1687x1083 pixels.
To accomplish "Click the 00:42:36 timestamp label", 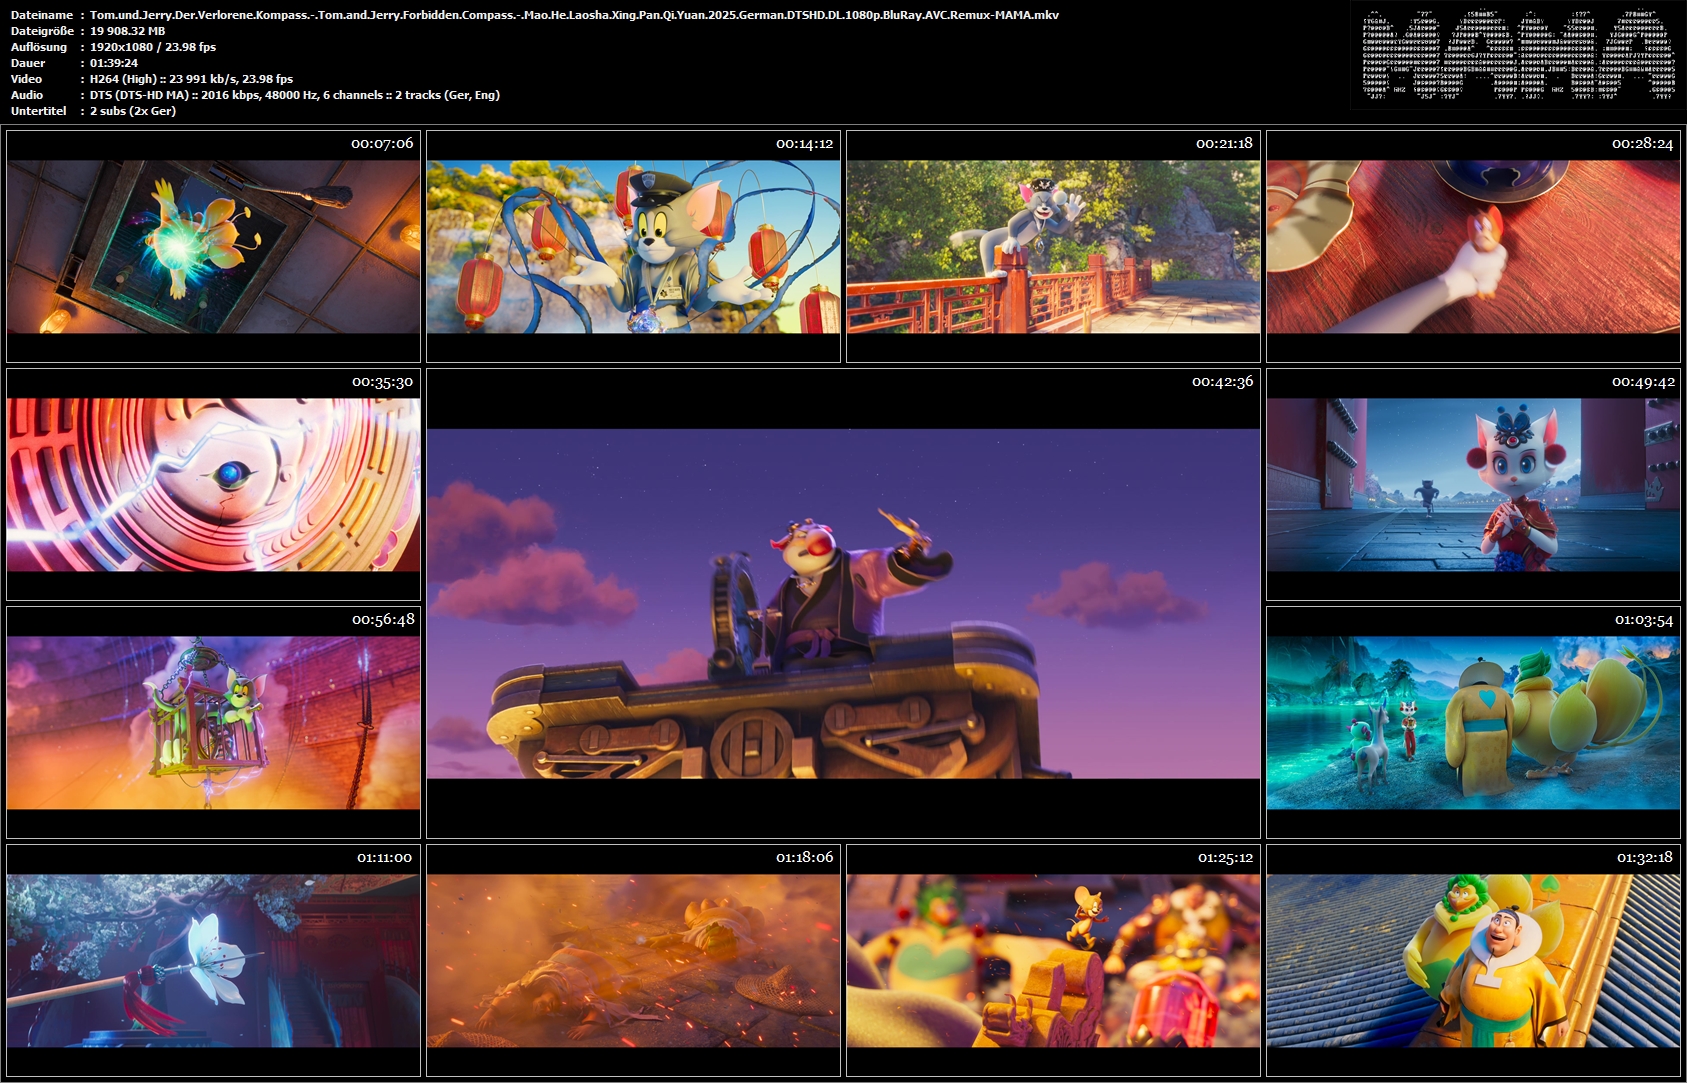I will pos(1222,382).
